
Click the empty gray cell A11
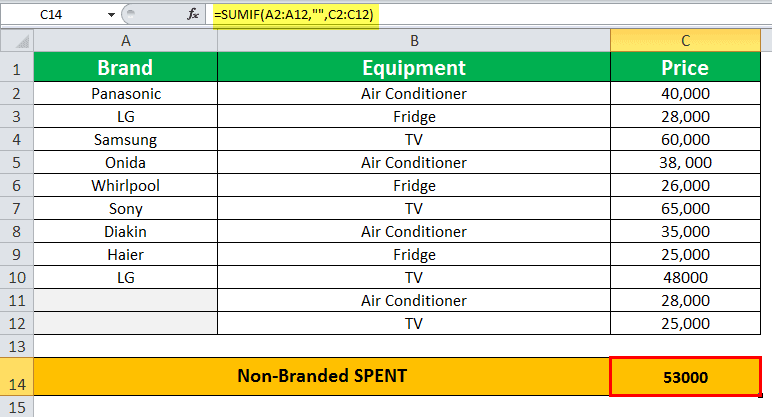[x=125, y=301]
